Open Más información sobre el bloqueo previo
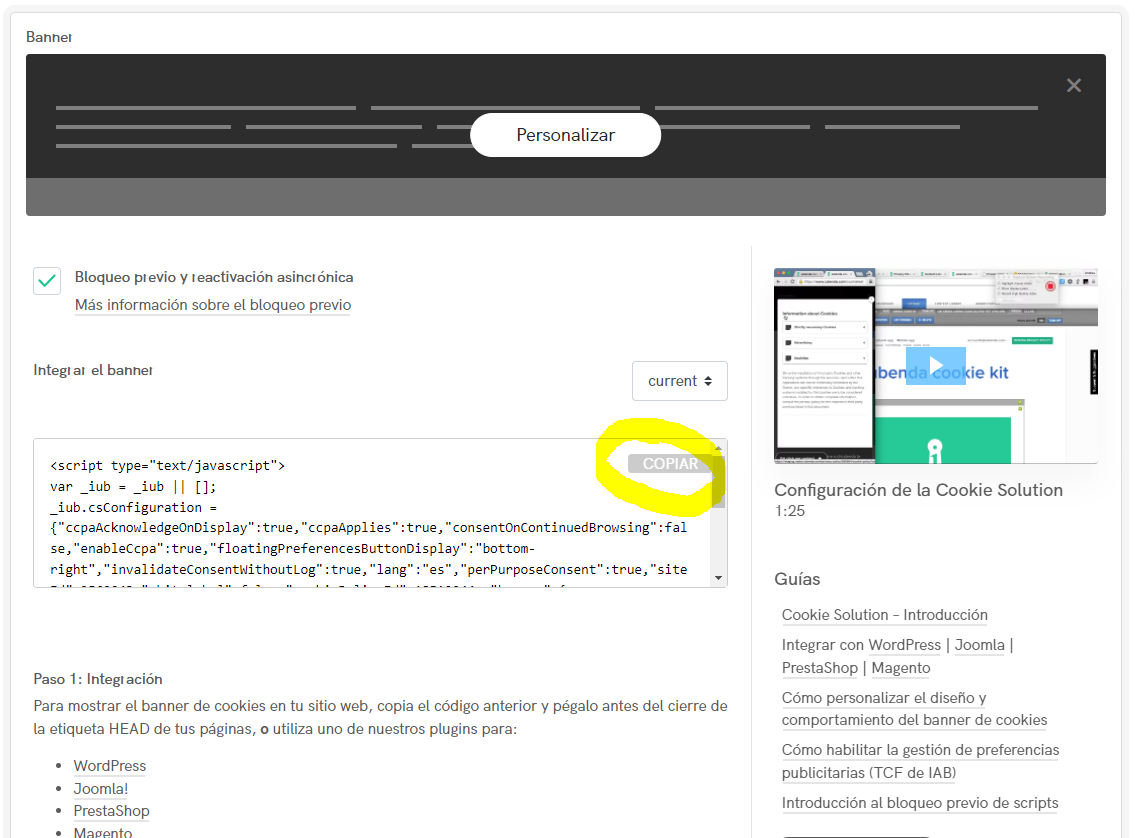This screenshot has width=1140, height=838. coord(212,305)
